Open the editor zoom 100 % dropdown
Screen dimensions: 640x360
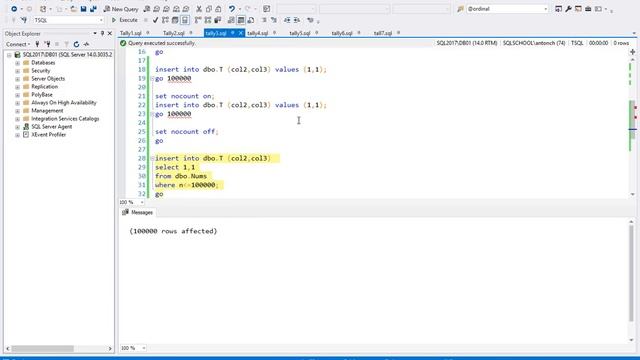pos(142,202)
